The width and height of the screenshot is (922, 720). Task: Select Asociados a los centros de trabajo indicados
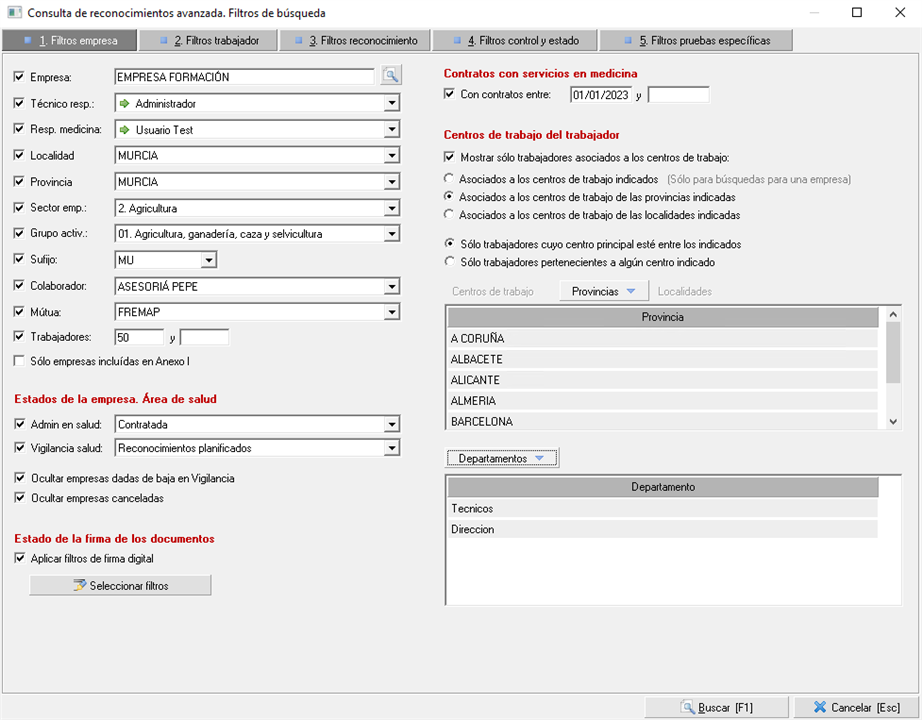point(450,179)
